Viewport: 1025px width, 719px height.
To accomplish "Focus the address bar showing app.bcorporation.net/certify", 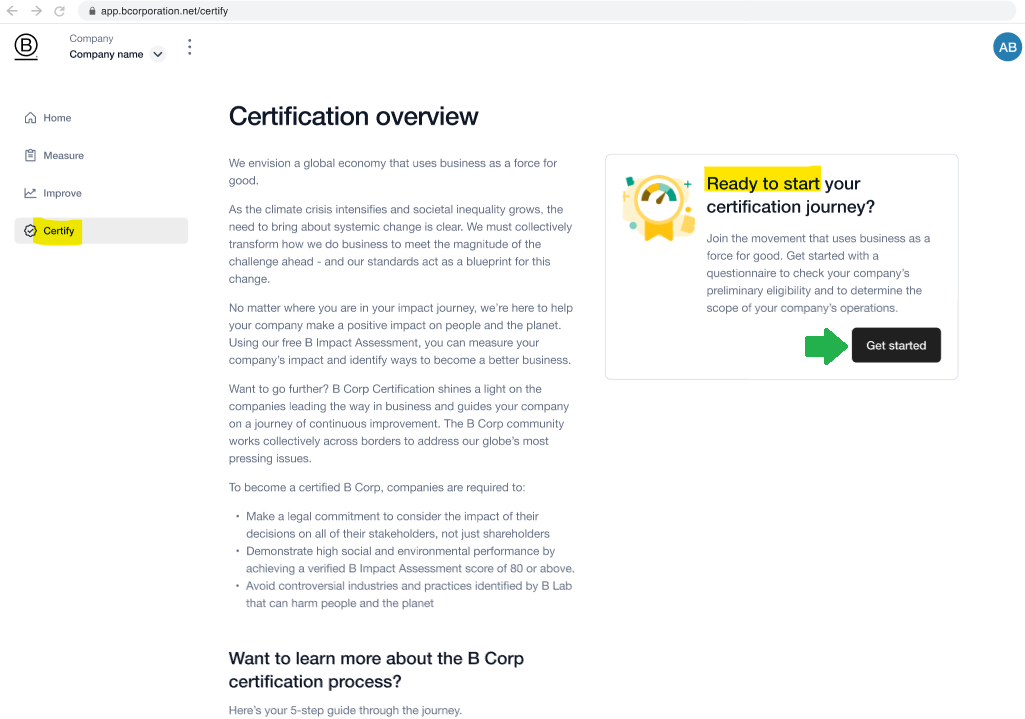I will (x=546, y=11).
